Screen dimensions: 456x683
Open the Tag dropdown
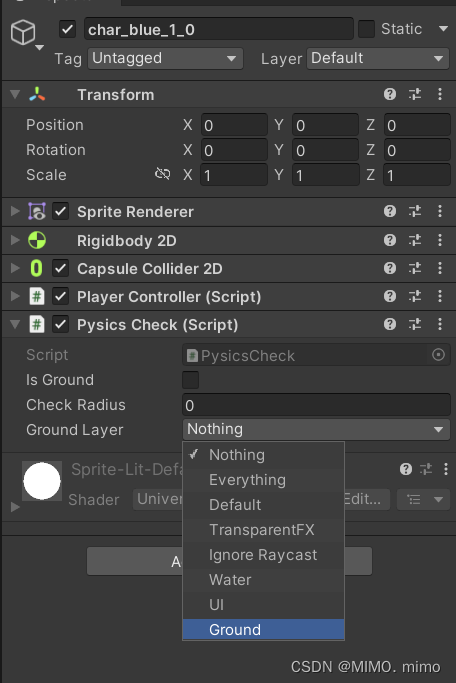tap(165, 58)
